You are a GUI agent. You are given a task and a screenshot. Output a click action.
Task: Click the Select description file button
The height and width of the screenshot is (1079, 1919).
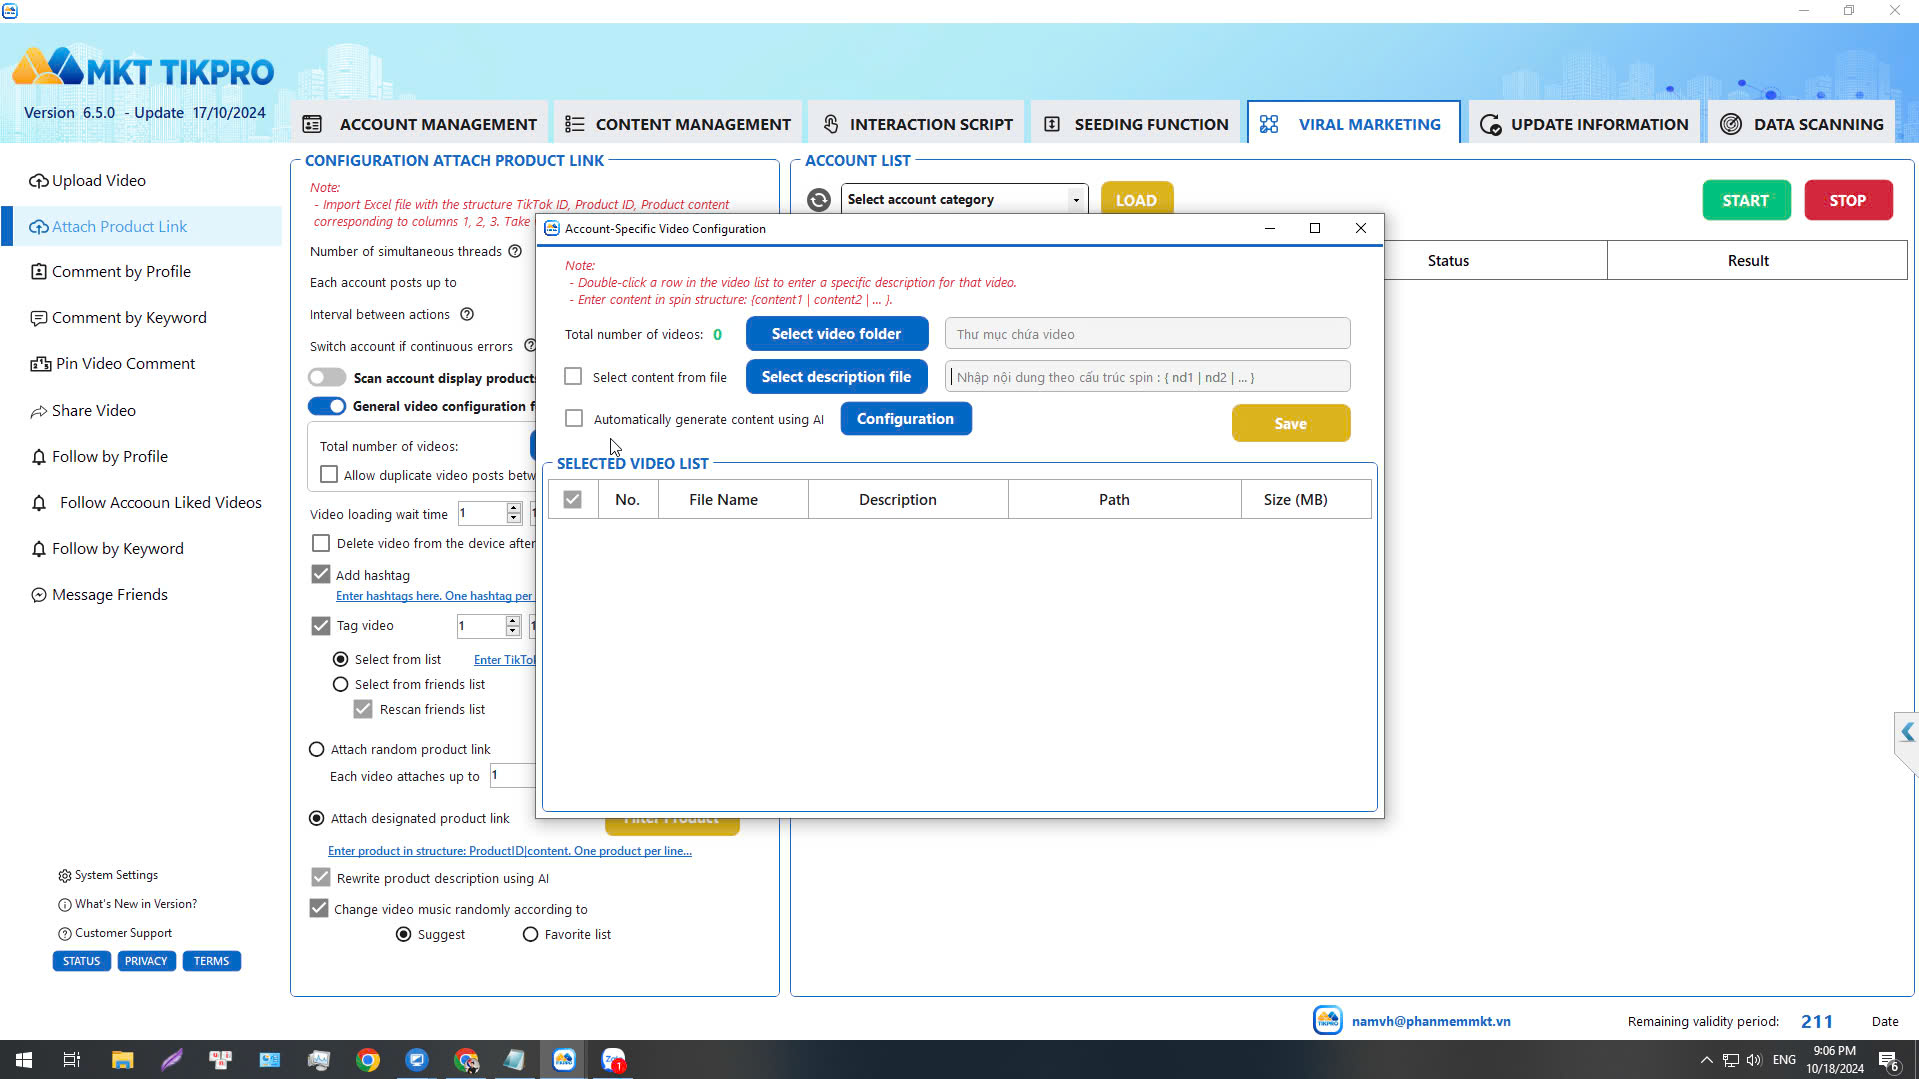pos(836,376)
